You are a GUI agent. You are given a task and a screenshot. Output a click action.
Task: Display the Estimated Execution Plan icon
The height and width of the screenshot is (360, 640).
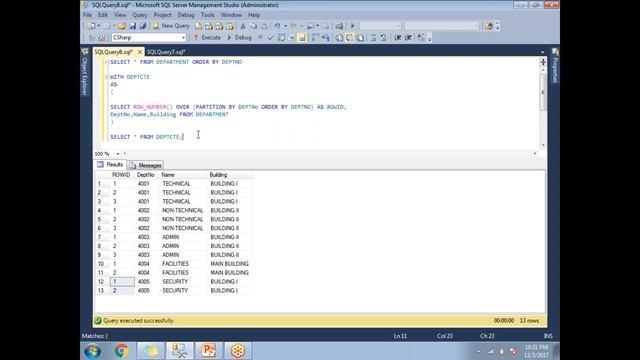[x=281, y=38]
